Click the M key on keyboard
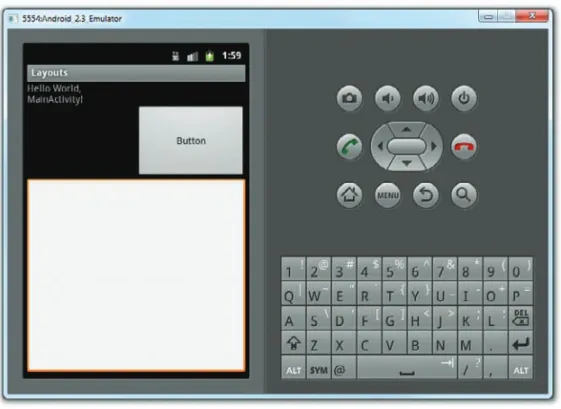Screen dimensions: 561x409 470,343
